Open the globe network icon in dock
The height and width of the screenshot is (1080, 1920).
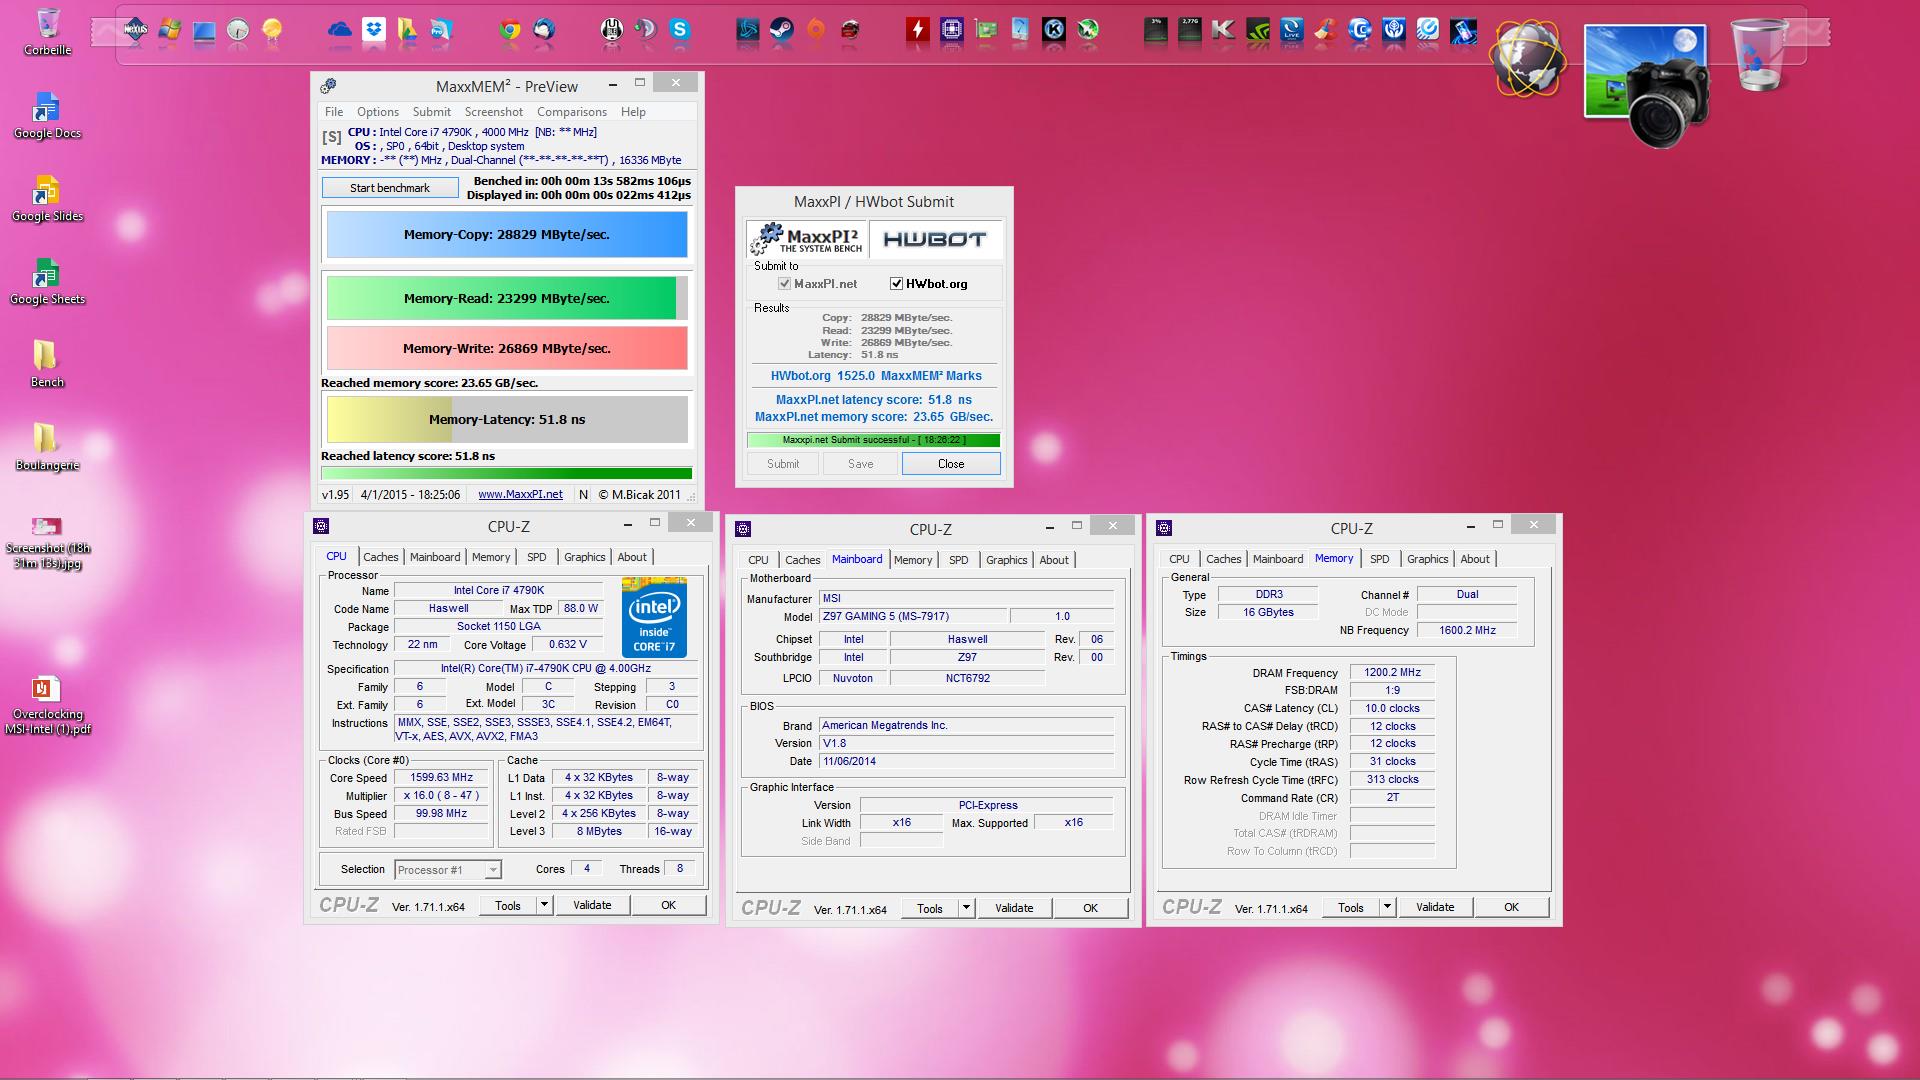tap(1527, 59)
